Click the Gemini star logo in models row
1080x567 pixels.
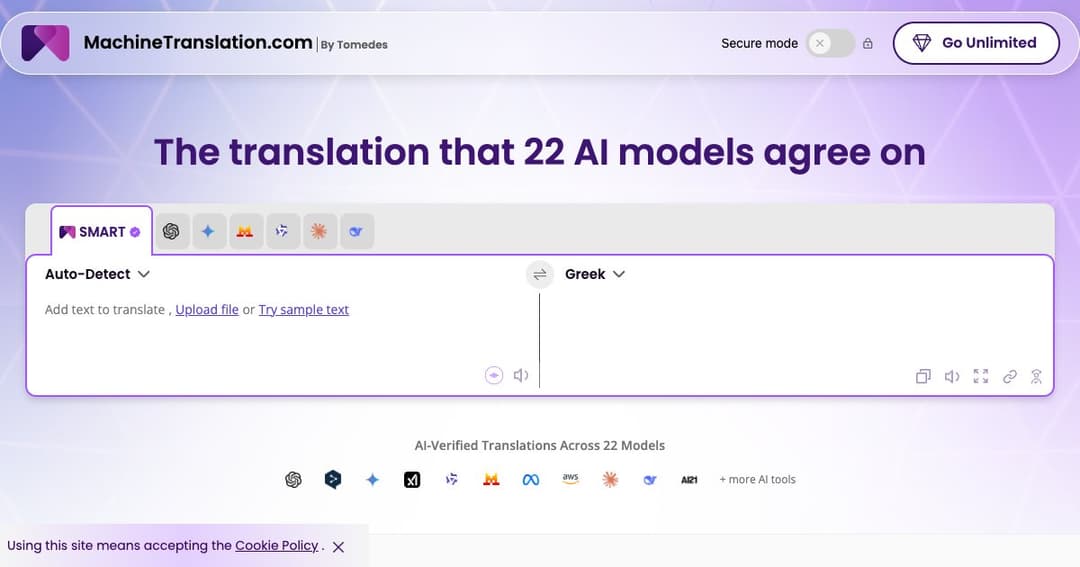[x=373, y=480]
